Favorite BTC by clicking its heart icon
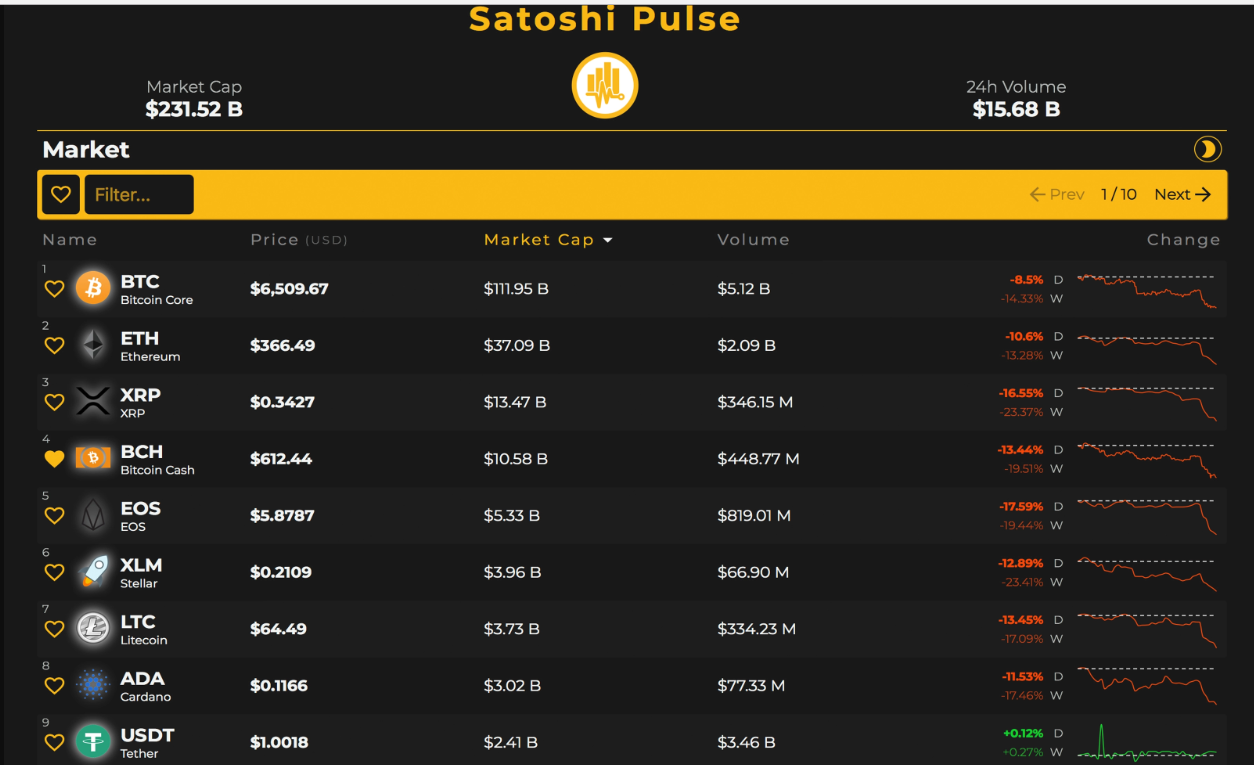The height and width of the screenshot is (765, 1254). [54, 288]
